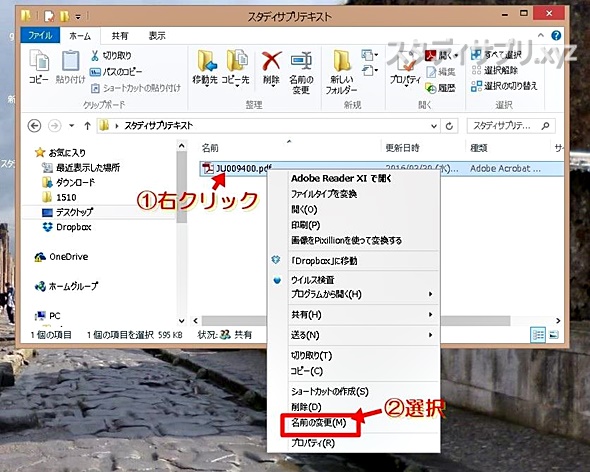Click the Forward navigation arrow

[x=55, y=125]
